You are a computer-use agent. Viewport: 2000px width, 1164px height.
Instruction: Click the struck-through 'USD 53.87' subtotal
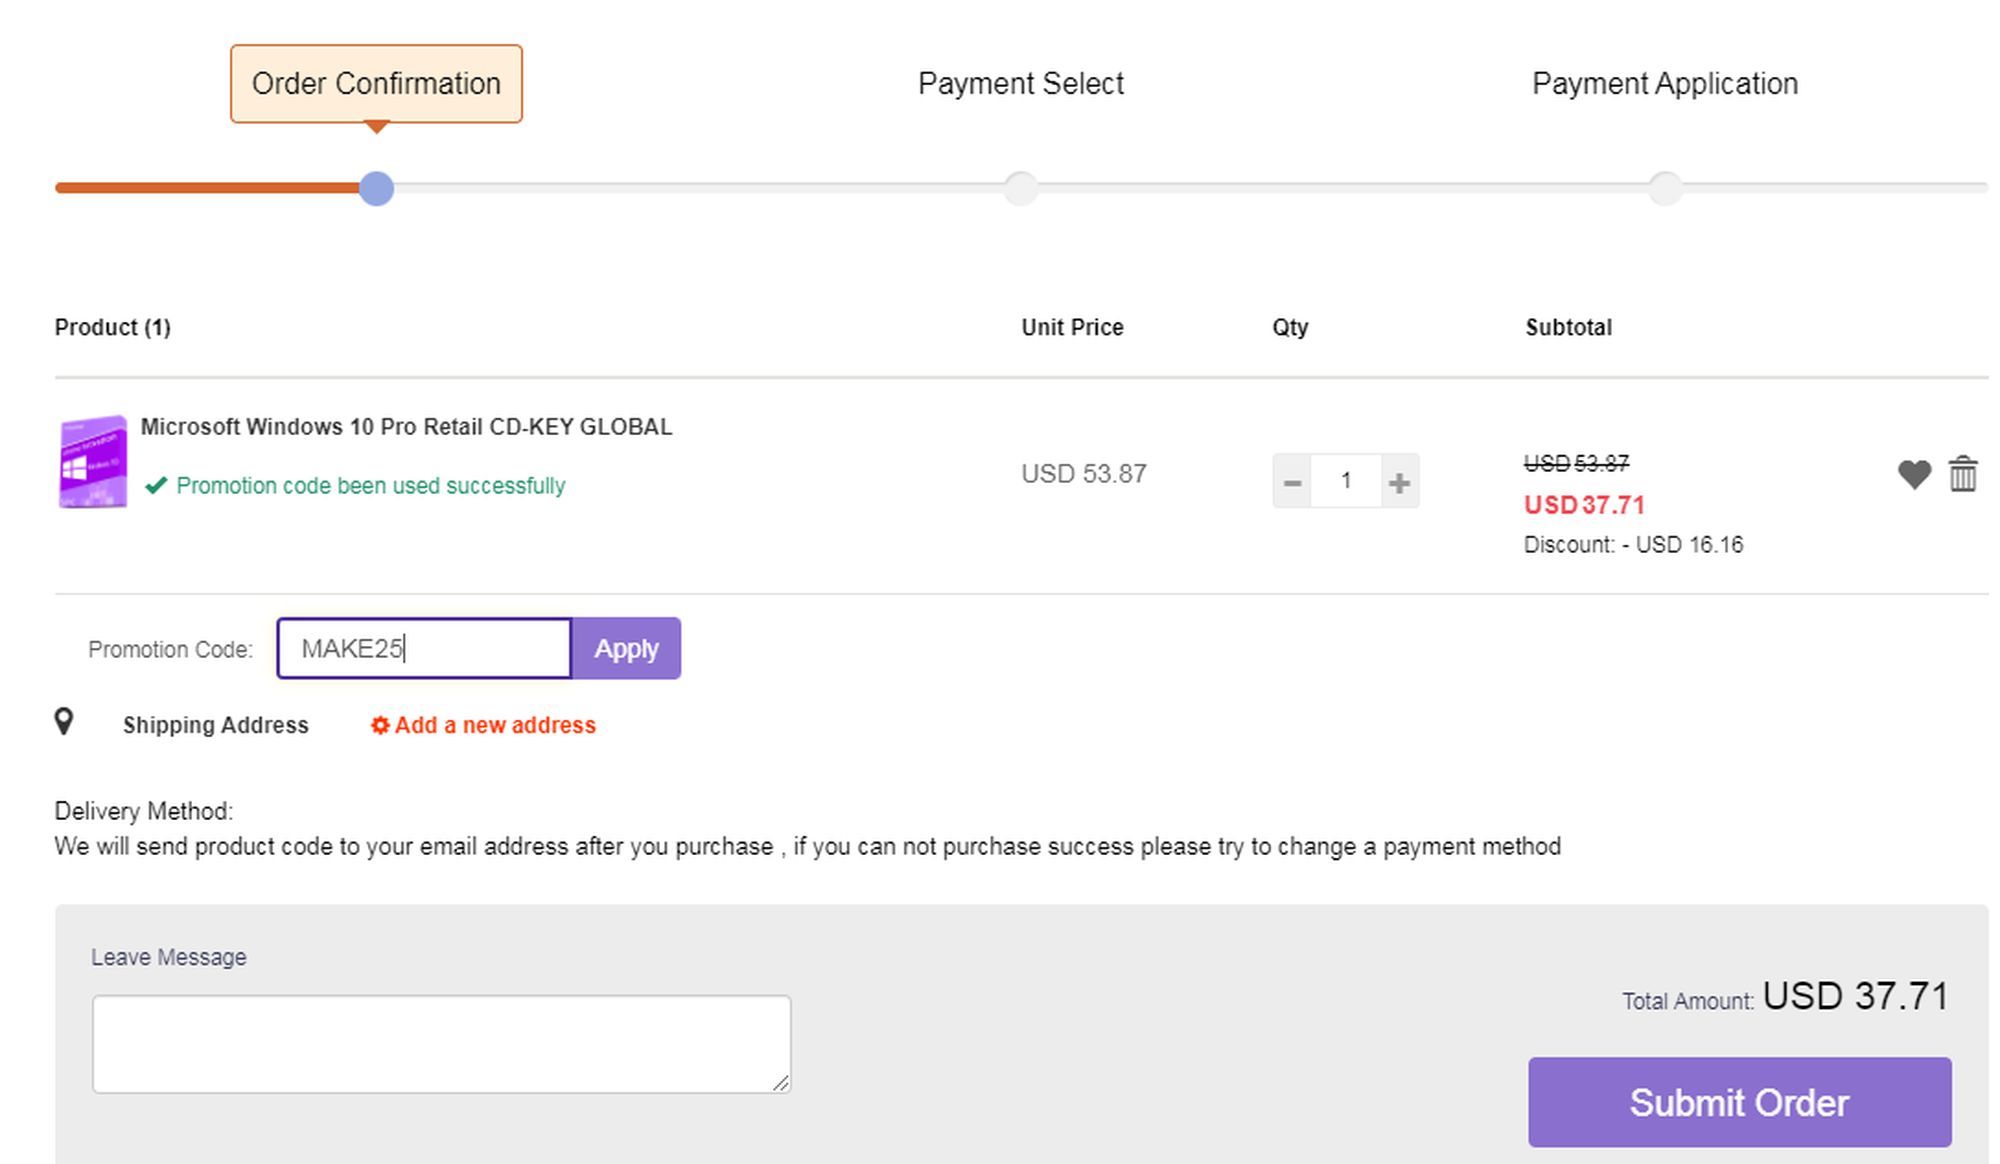coord(1576,463)
